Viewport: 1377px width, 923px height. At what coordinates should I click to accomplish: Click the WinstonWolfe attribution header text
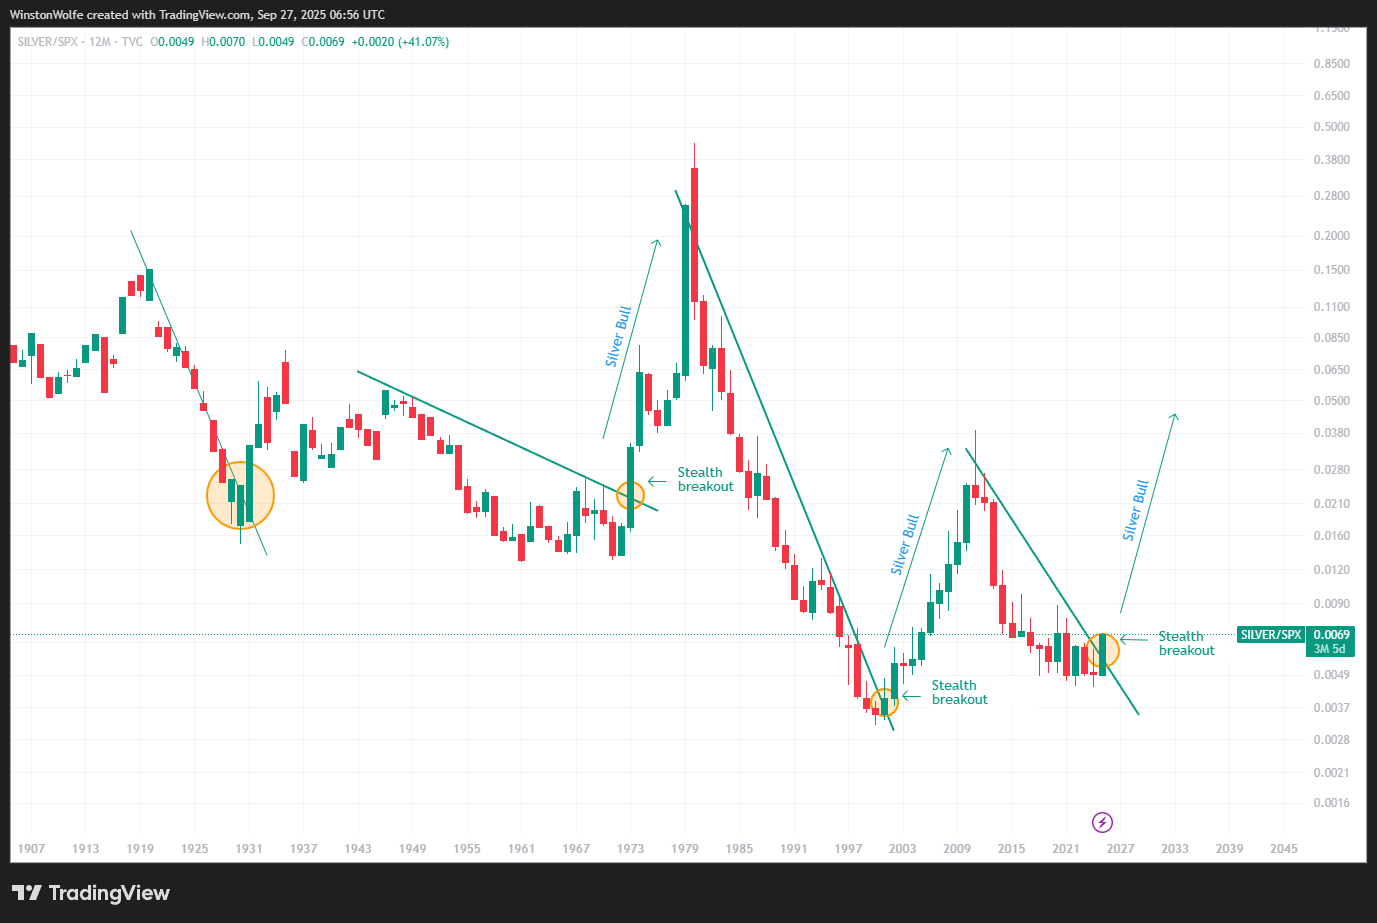pos(197,14)
